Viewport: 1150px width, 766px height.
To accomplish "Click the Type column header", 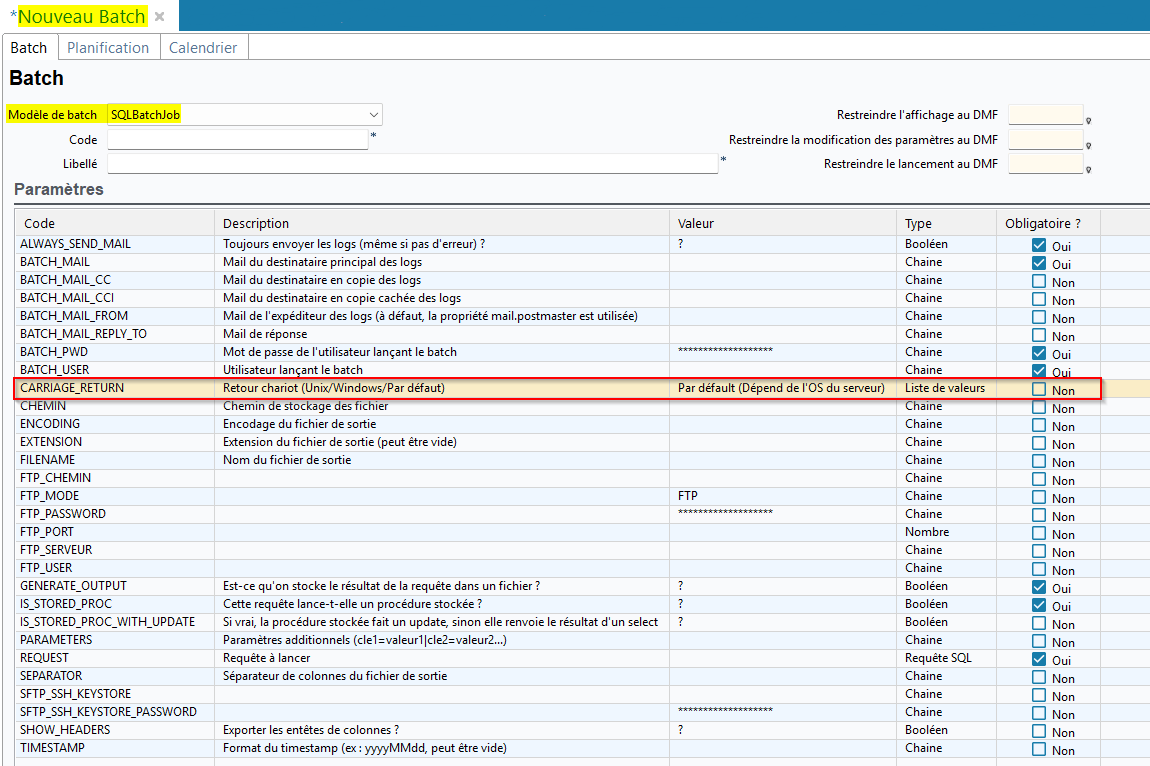I will pyautogui.click(x=946, y=223).
